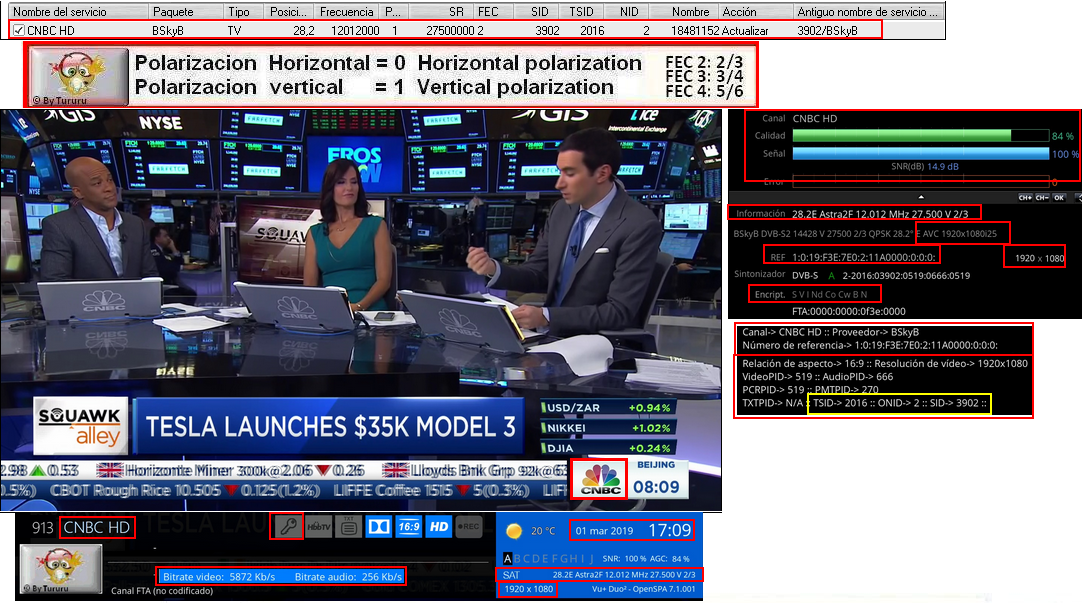Click the 17:09 clock
The width and height of the screenshot is (1082, 603).
click(669, 530)
